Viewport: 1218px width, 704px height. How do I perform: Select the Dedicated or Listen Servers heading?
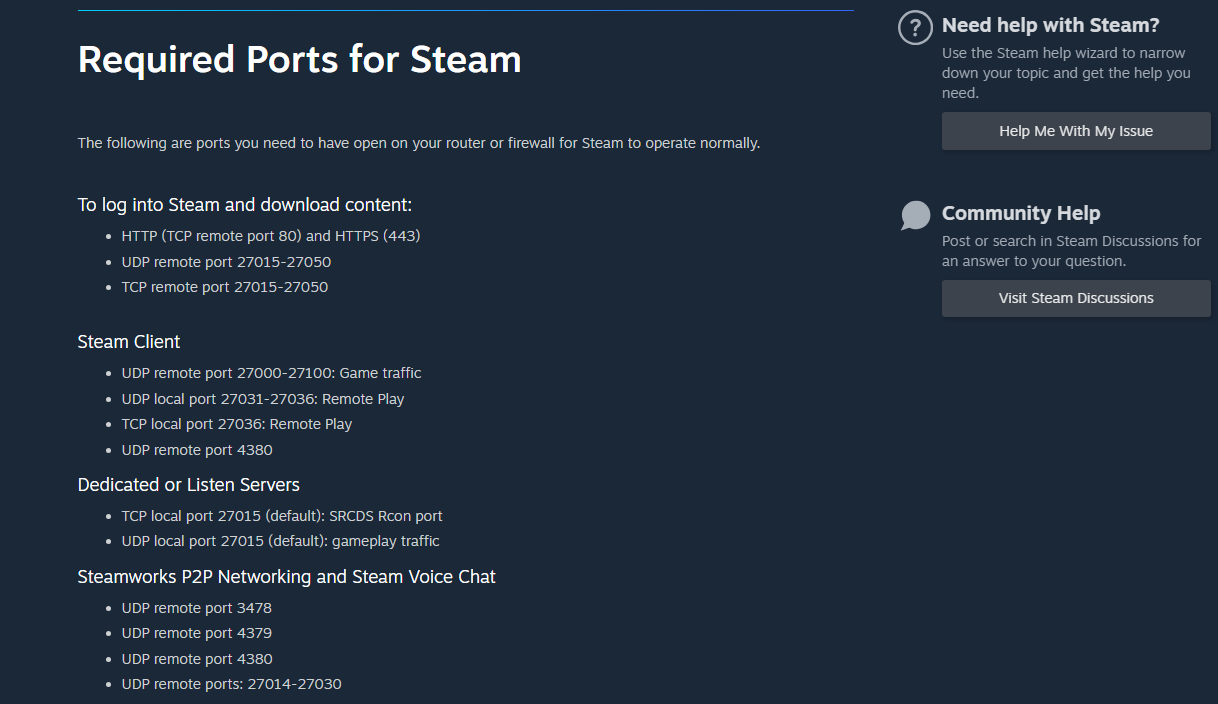click(188, 485)
